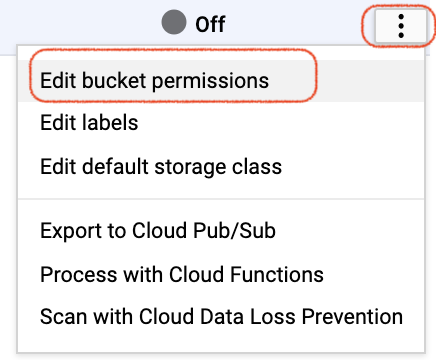Collapse the menu via vertical ellipsis button
Screen dimensions: 436x360
[401, 26]
